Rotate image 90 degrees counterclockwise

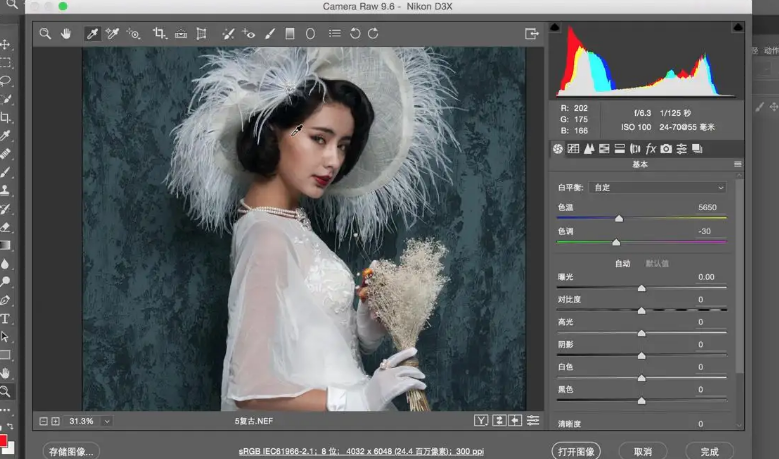(x=355, y=33)
